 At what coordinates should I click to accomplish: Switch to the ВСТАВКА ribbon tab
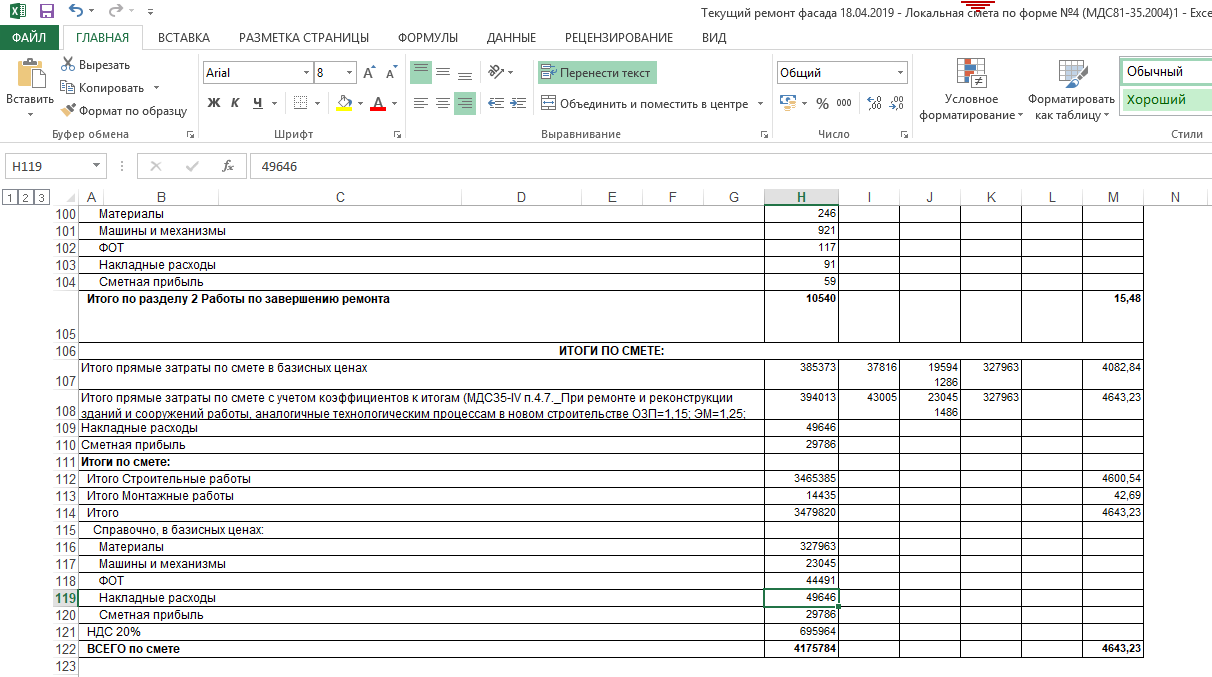click(183, 38)
